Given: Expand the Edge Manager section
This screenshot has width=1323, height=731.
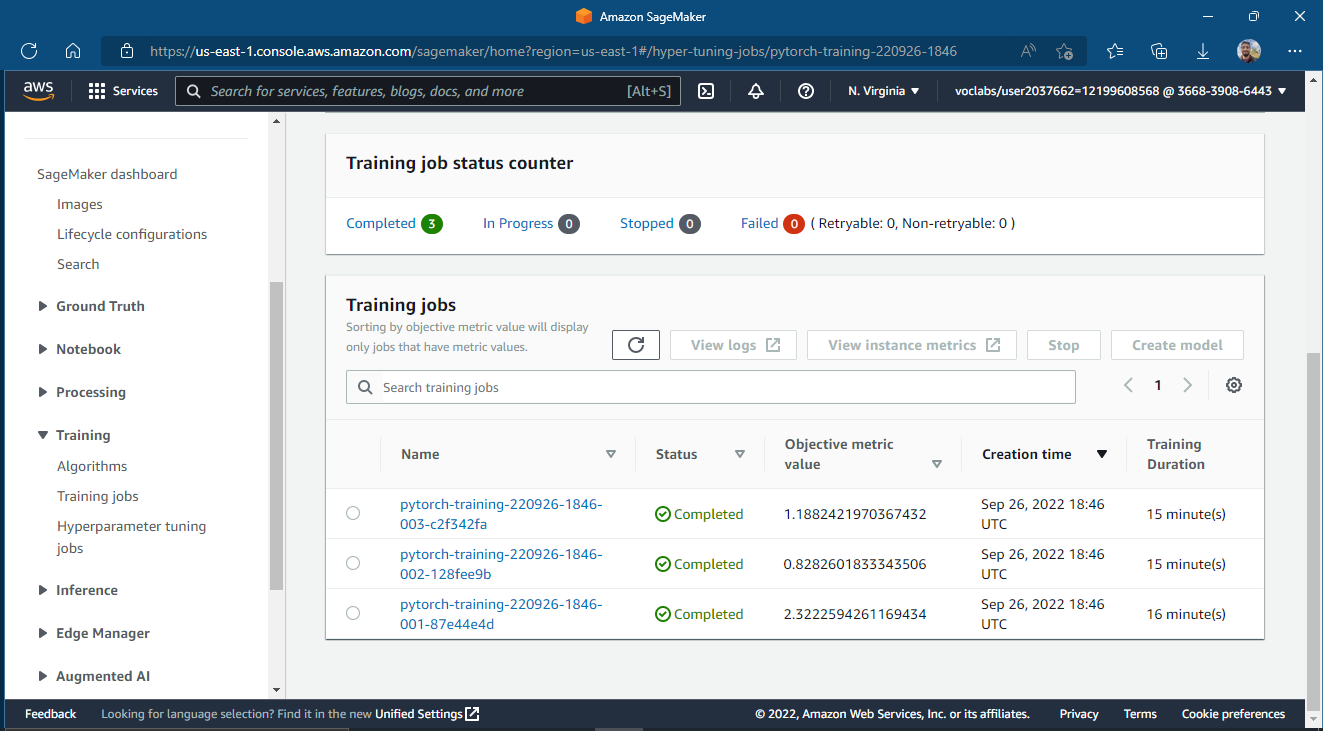Looking at the screenshot, I should click(43, 633).
